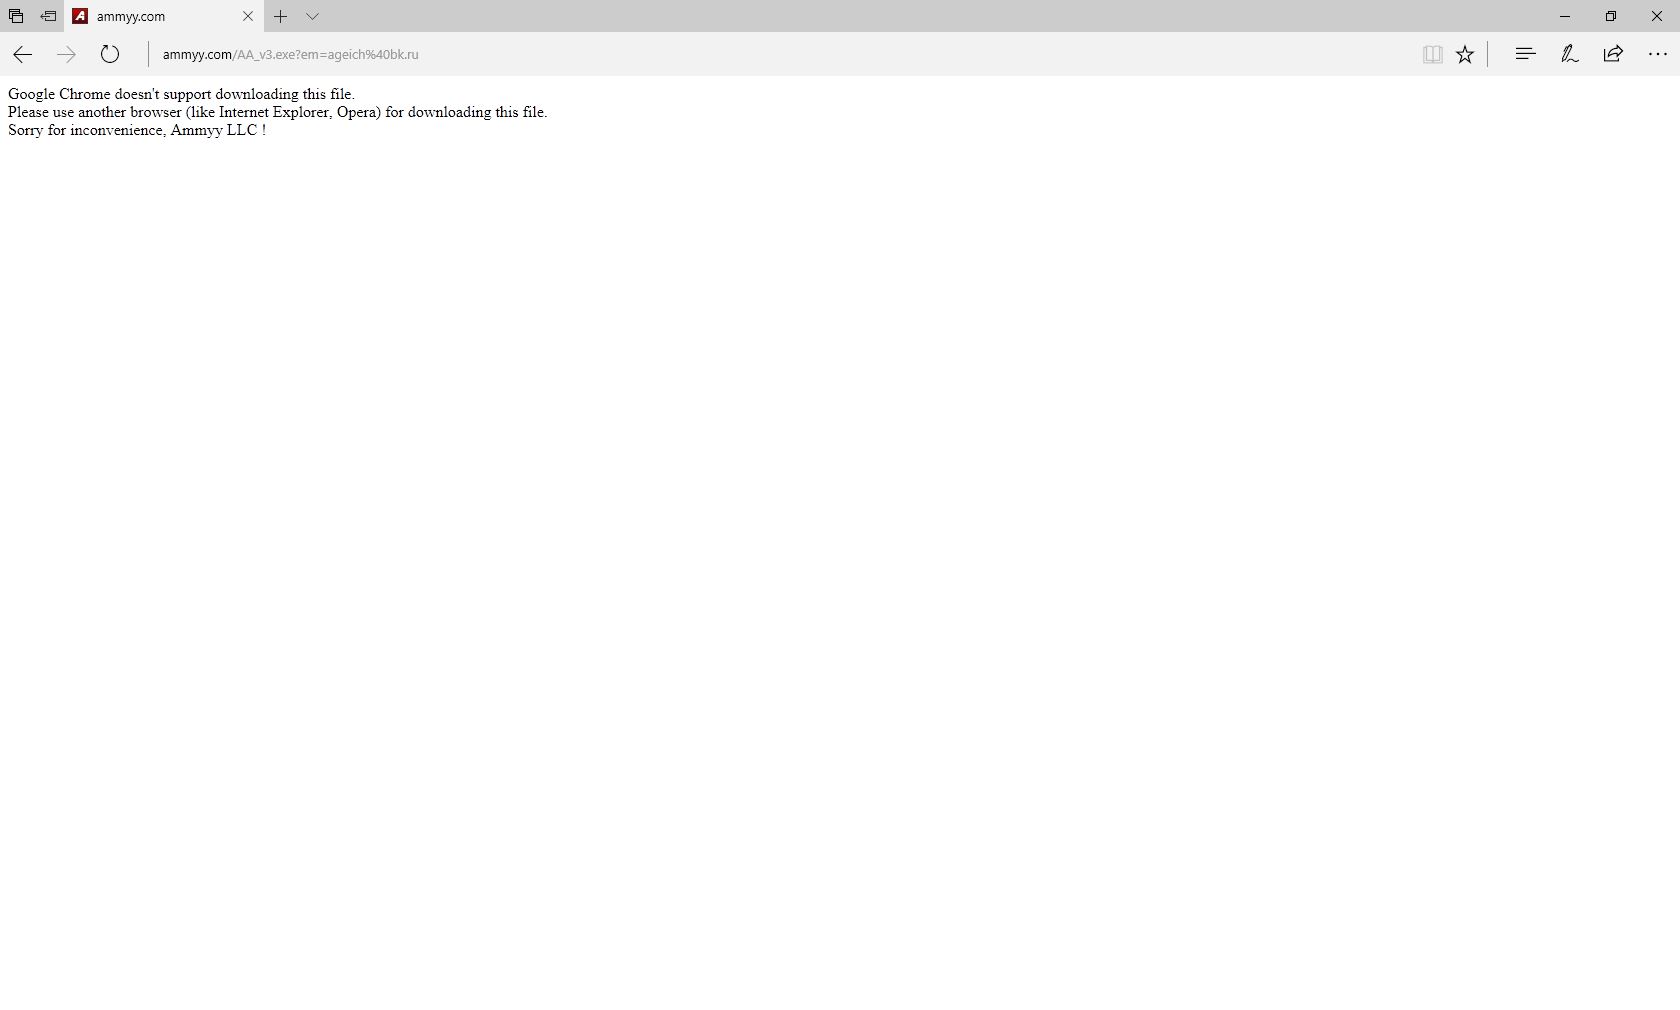Image resolution: width=1680 pixels, height=1010 pixels.
Task: Minimize the browser window
Action: (1565, 16)
